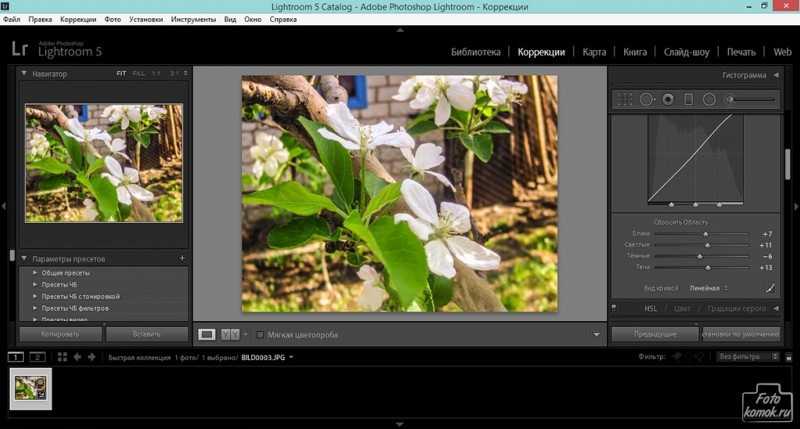
Task: Switch to Слайд-шоу module
Action: (686, 52)
